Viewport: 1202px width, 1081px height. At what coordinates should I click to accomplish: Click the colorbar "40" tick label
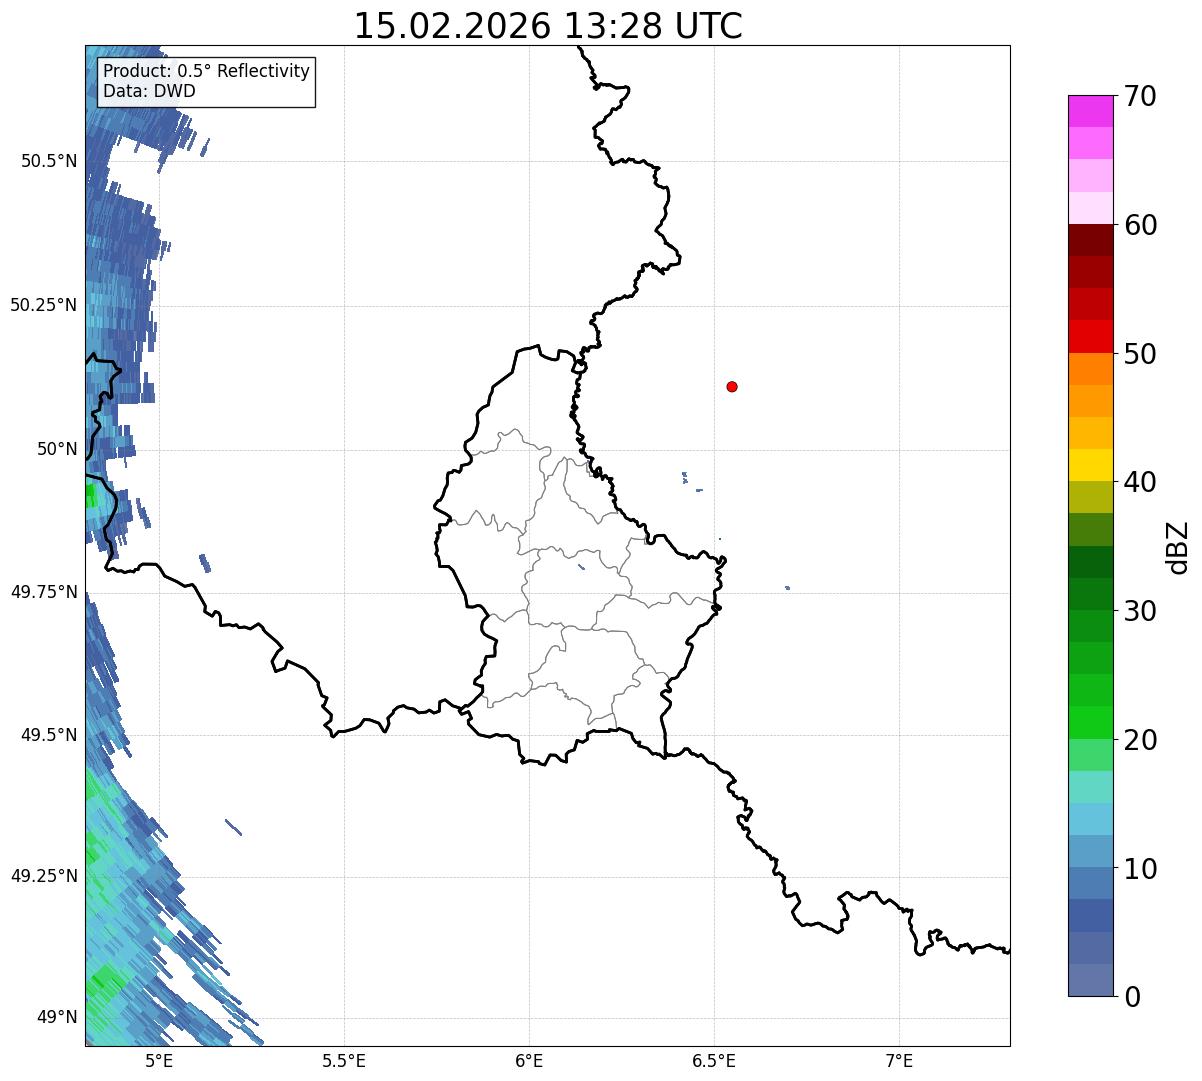tap(1141, 482)
